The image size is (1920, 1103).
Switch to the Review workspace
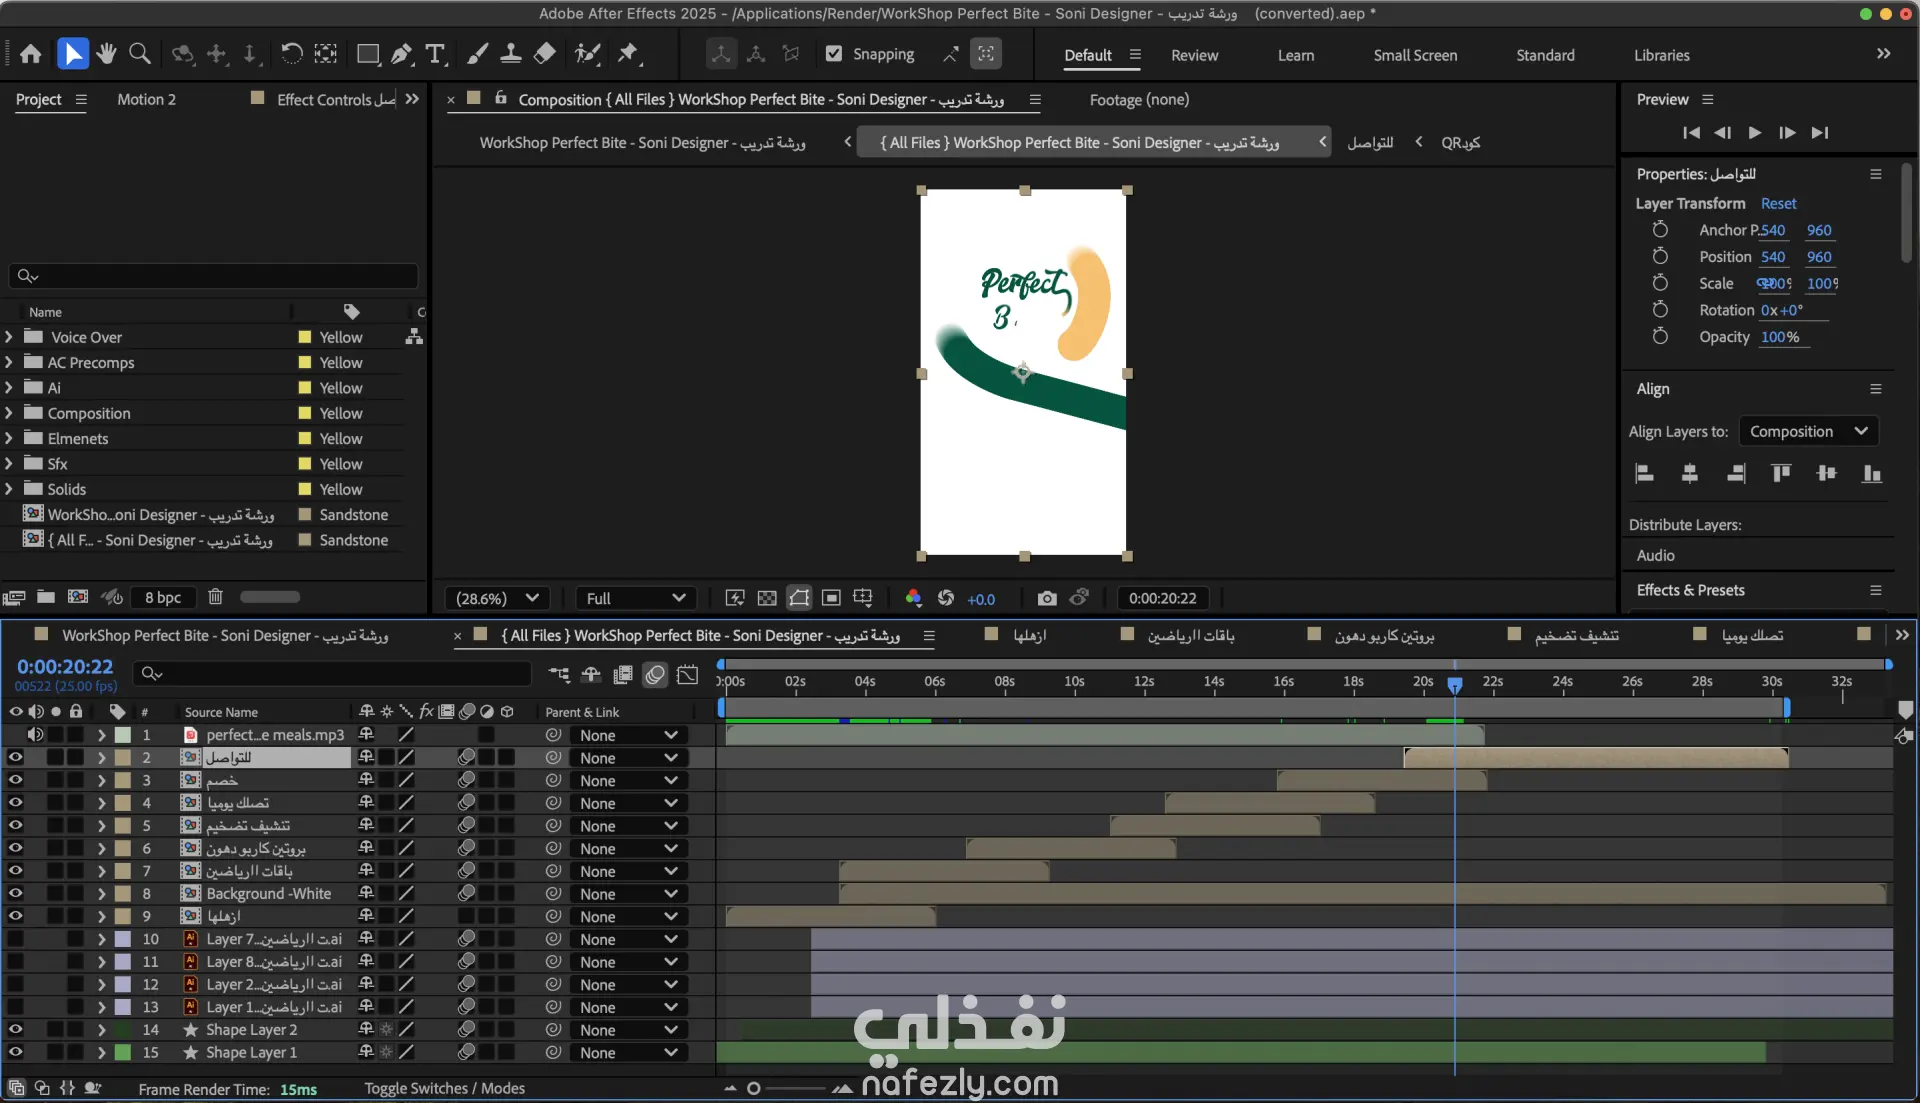1194,55
